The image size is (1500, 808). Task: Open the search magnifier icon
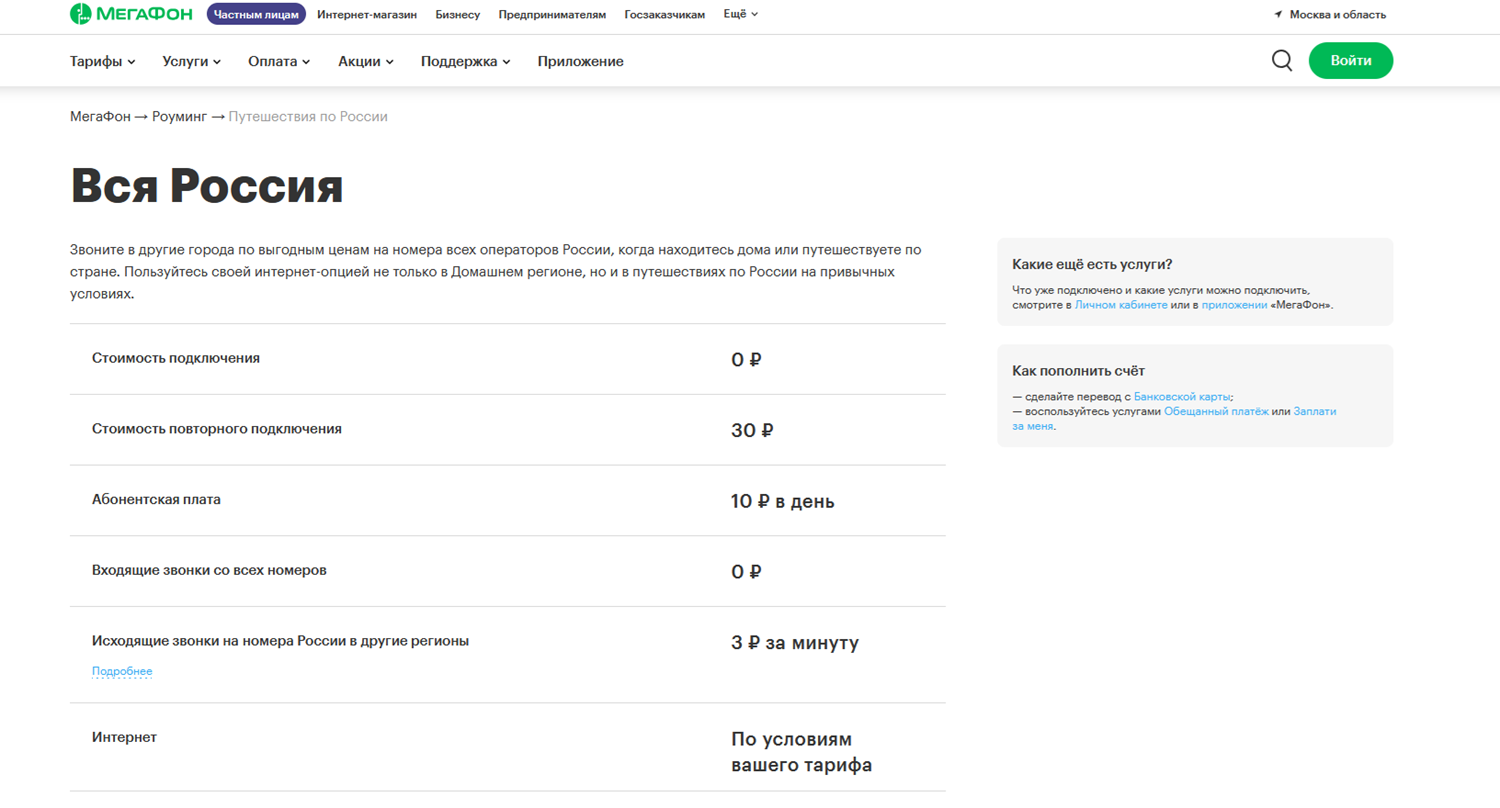click(x=1282, y=60)
